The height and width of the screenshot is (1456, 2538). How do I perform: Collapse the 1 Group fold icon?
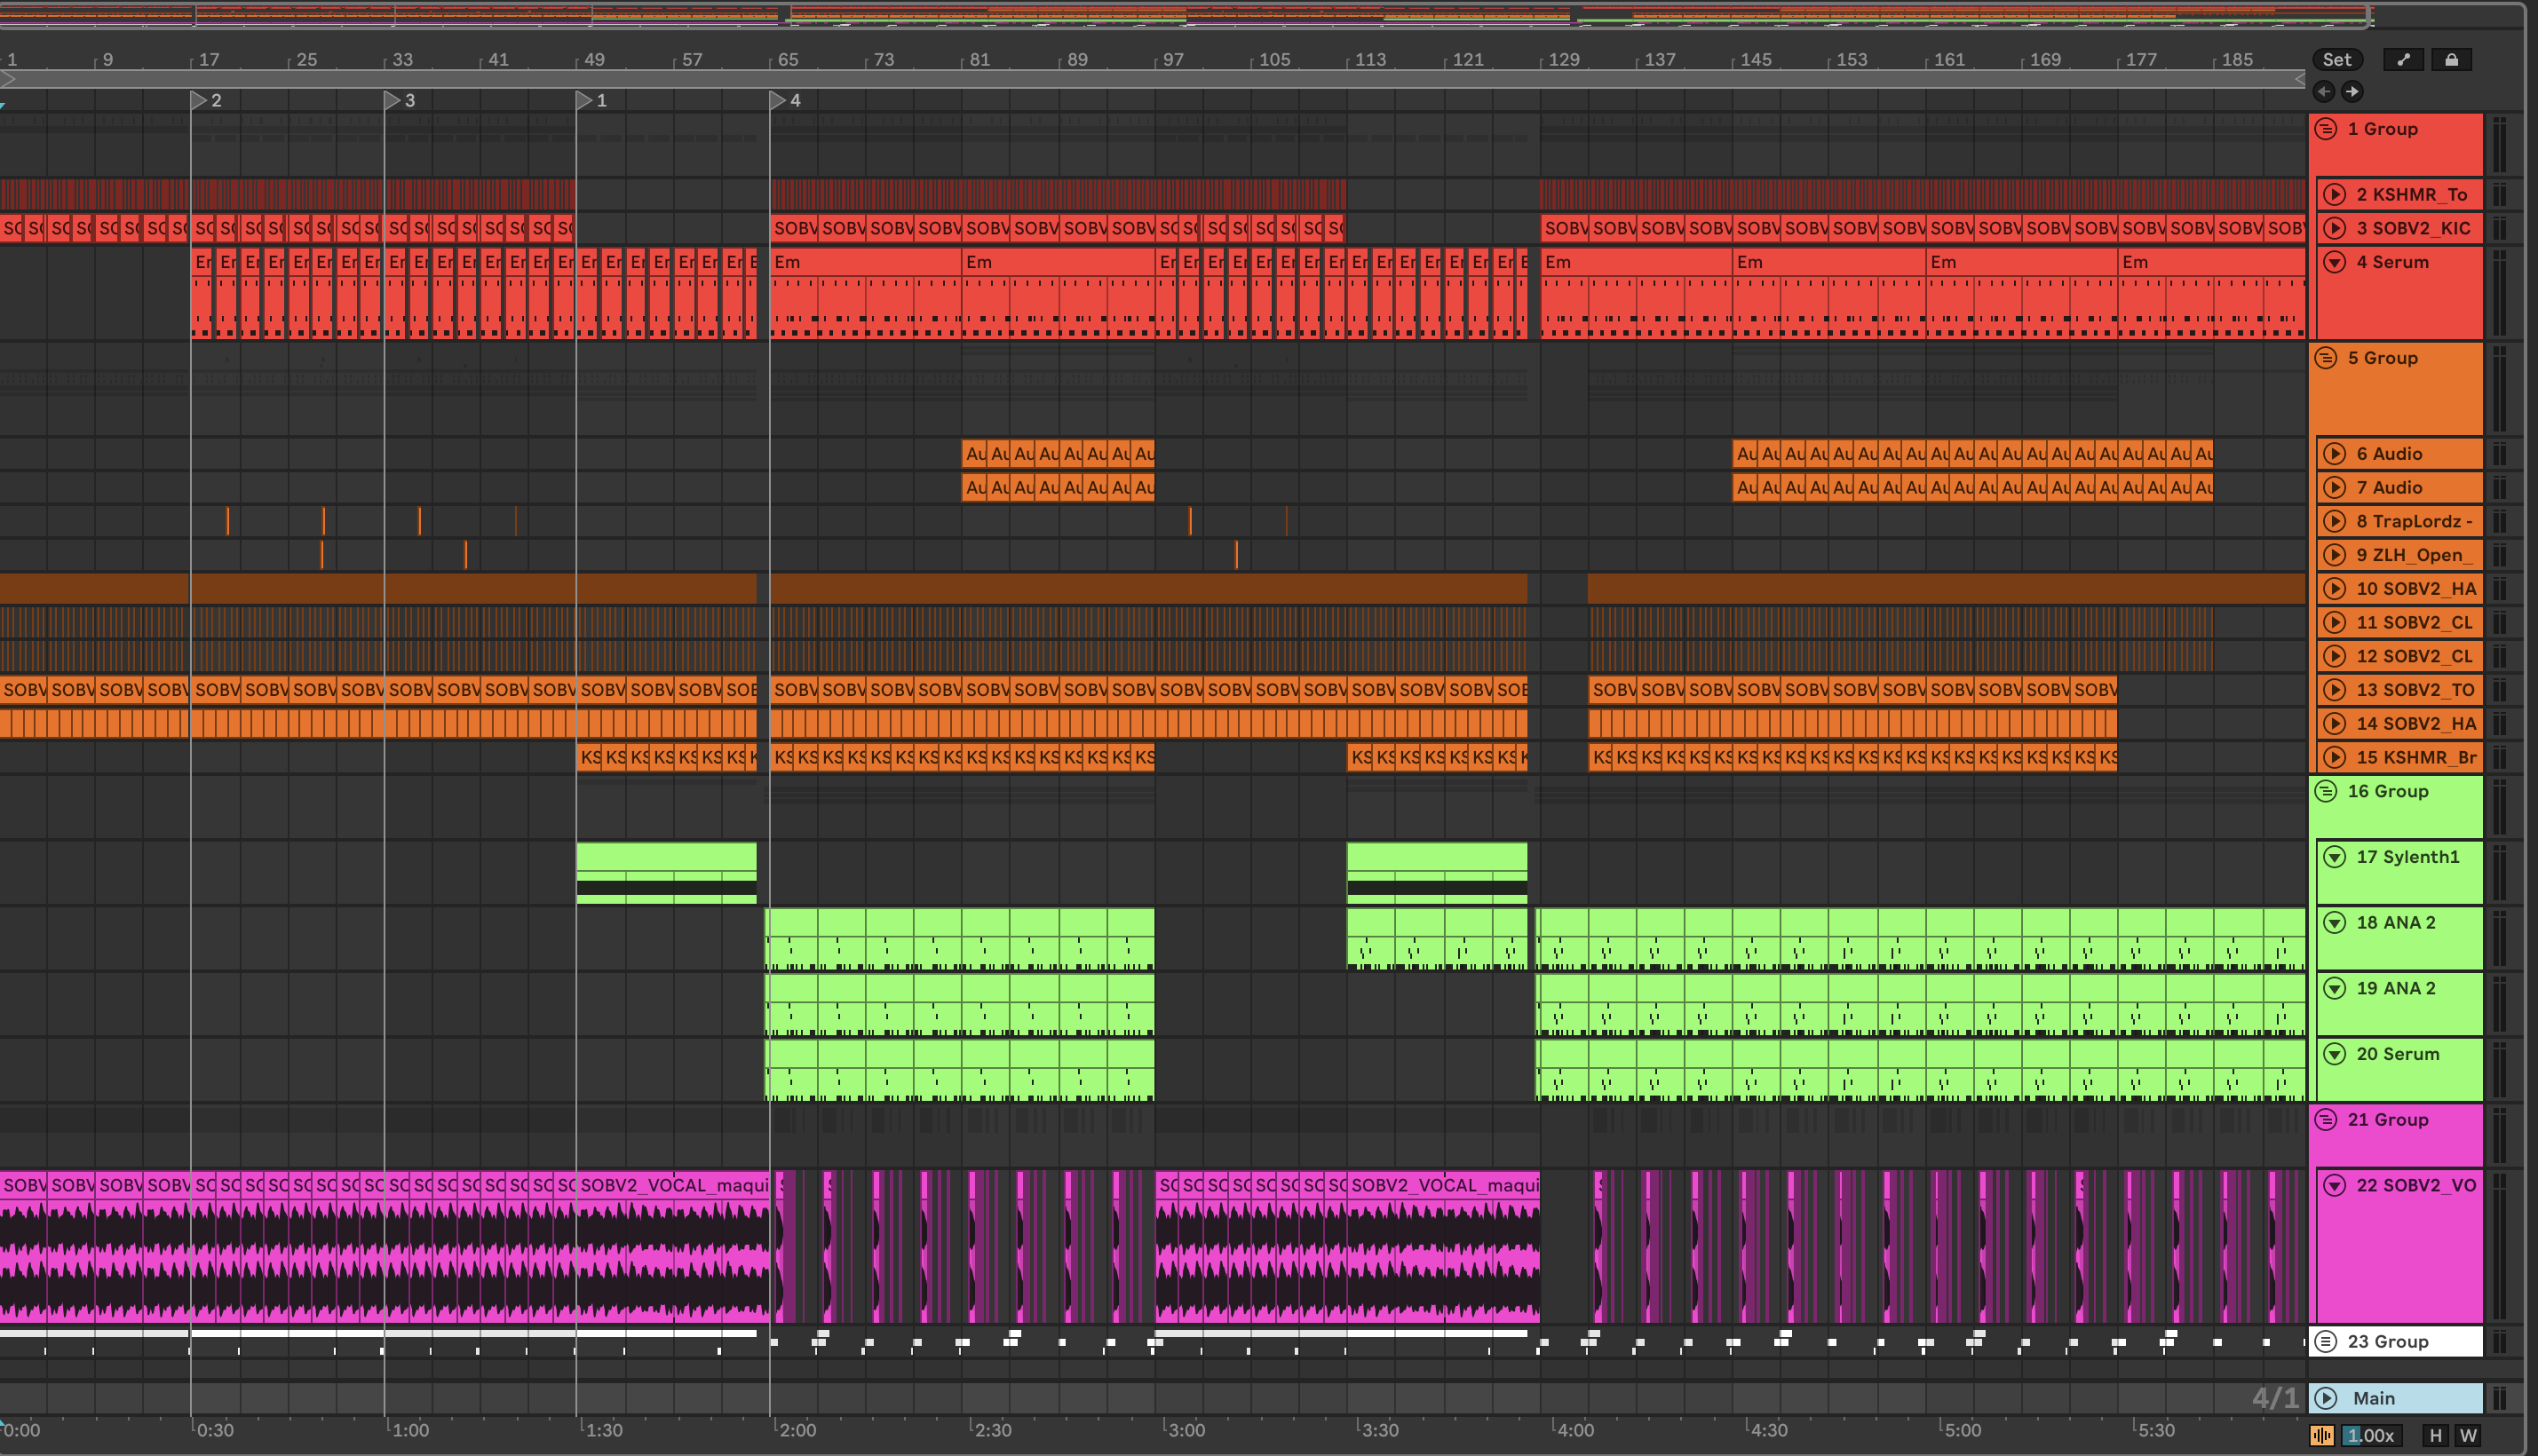point(2326,129)
